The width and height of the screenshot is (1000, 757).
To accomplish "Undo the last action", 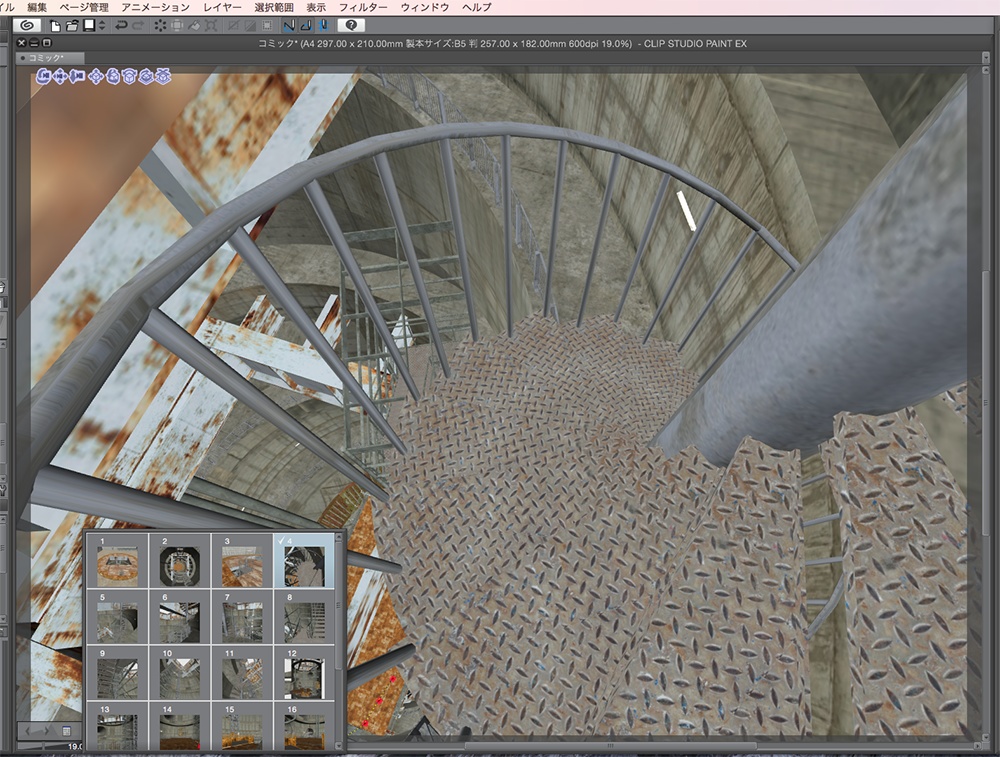I will click(x=121, y=26).
